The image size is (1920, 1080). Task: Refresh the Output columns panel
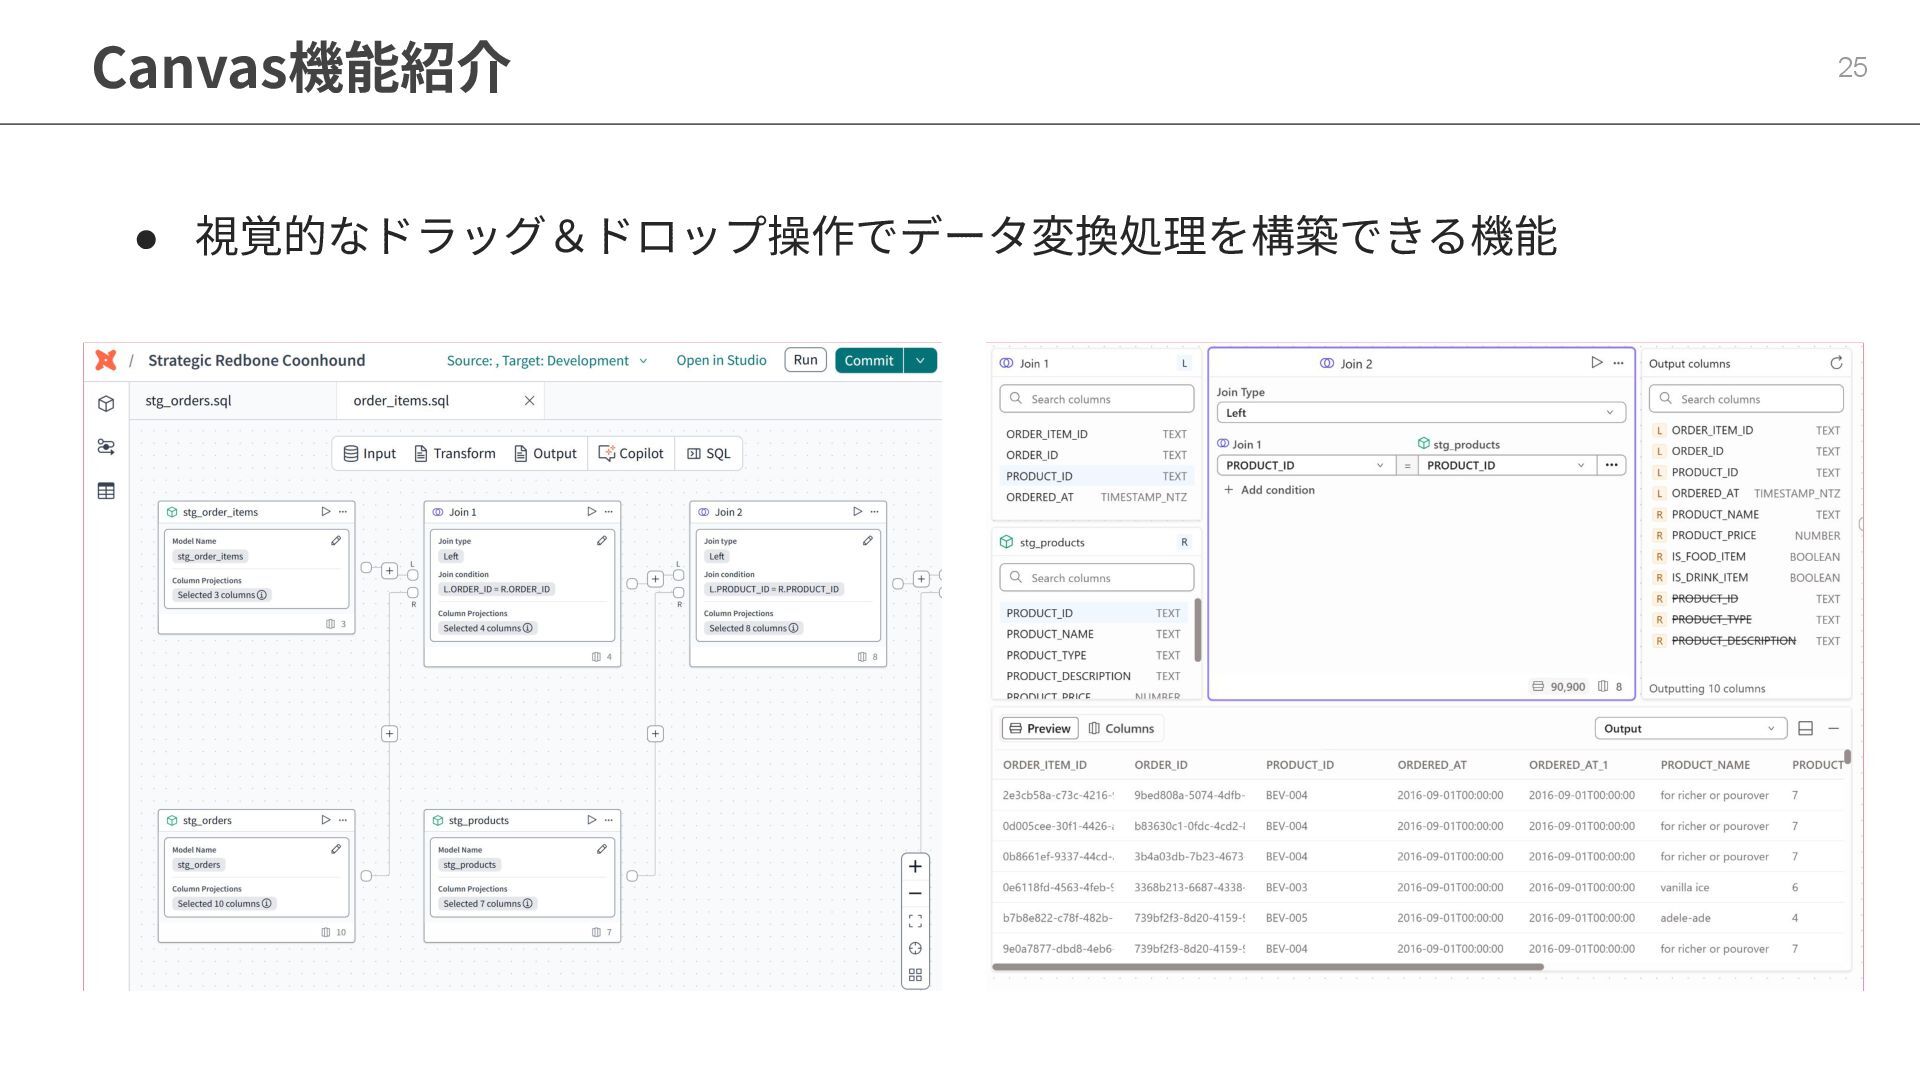coord(1836,363)
